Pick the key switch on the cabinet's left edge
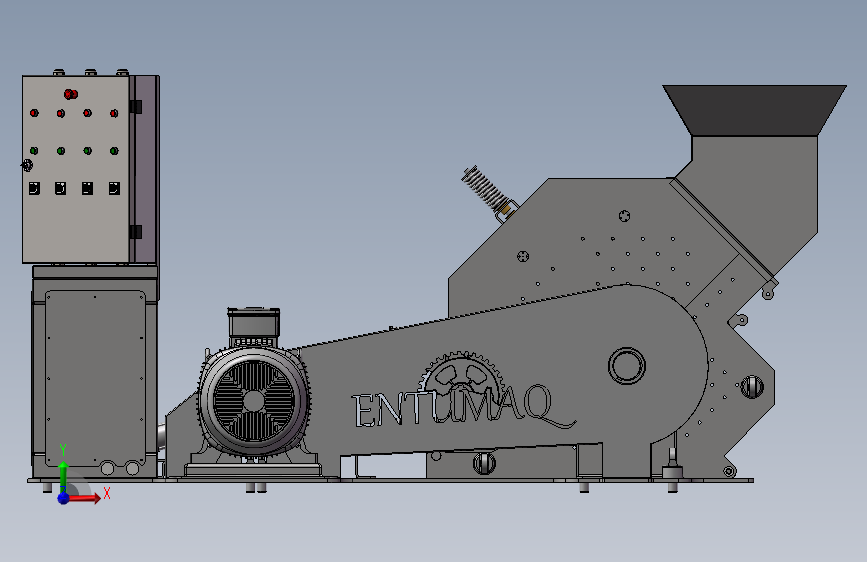 click(27, 165)
